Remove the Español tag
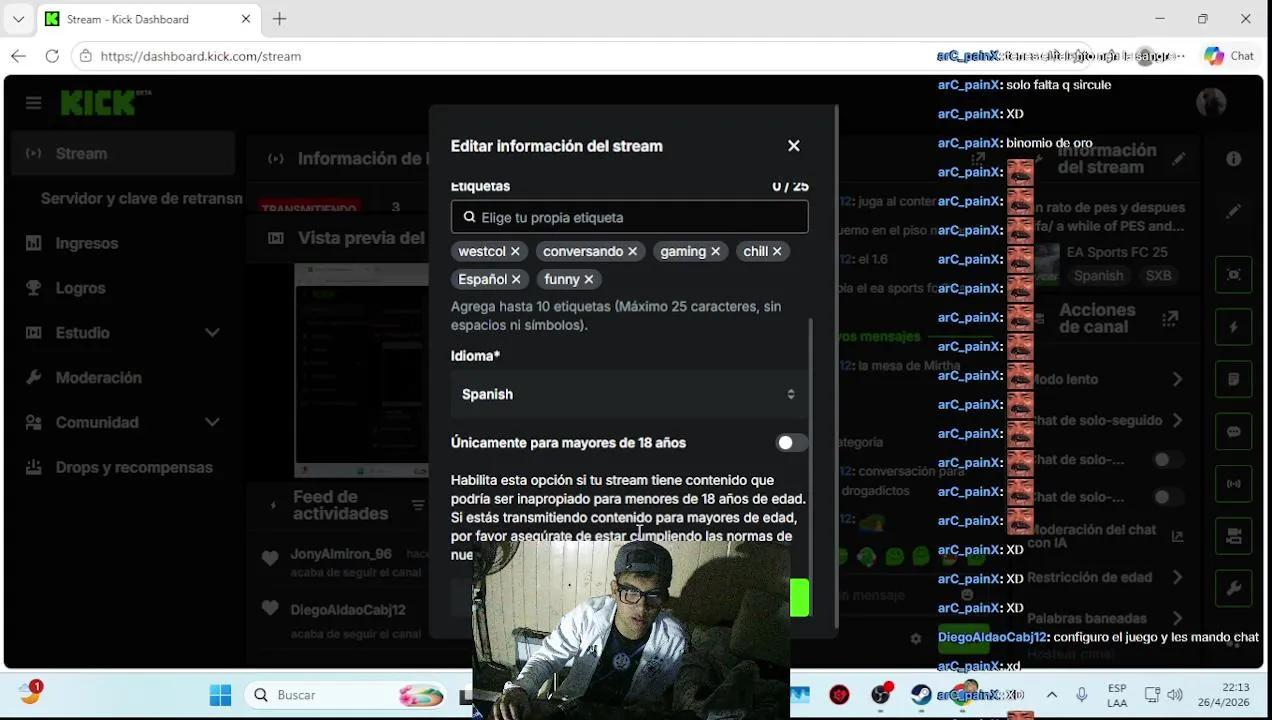This screenshot has width=1272, height=720. [516, 280]
